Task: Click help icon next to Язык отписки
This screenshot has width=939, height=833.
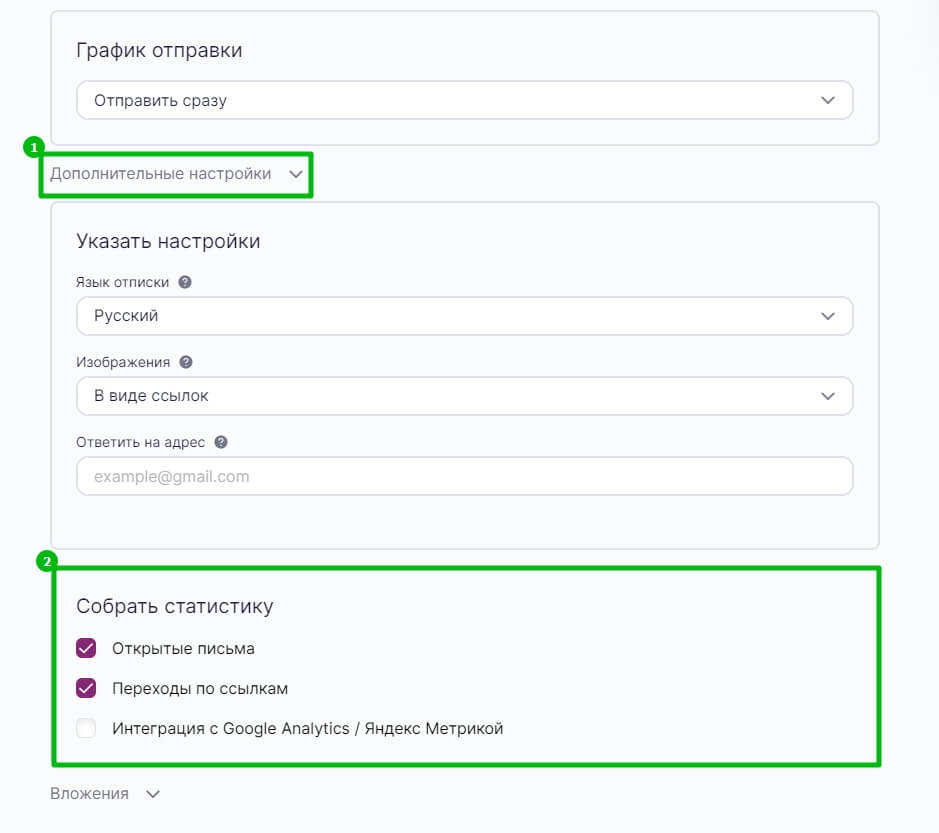Action: [185, 282]
